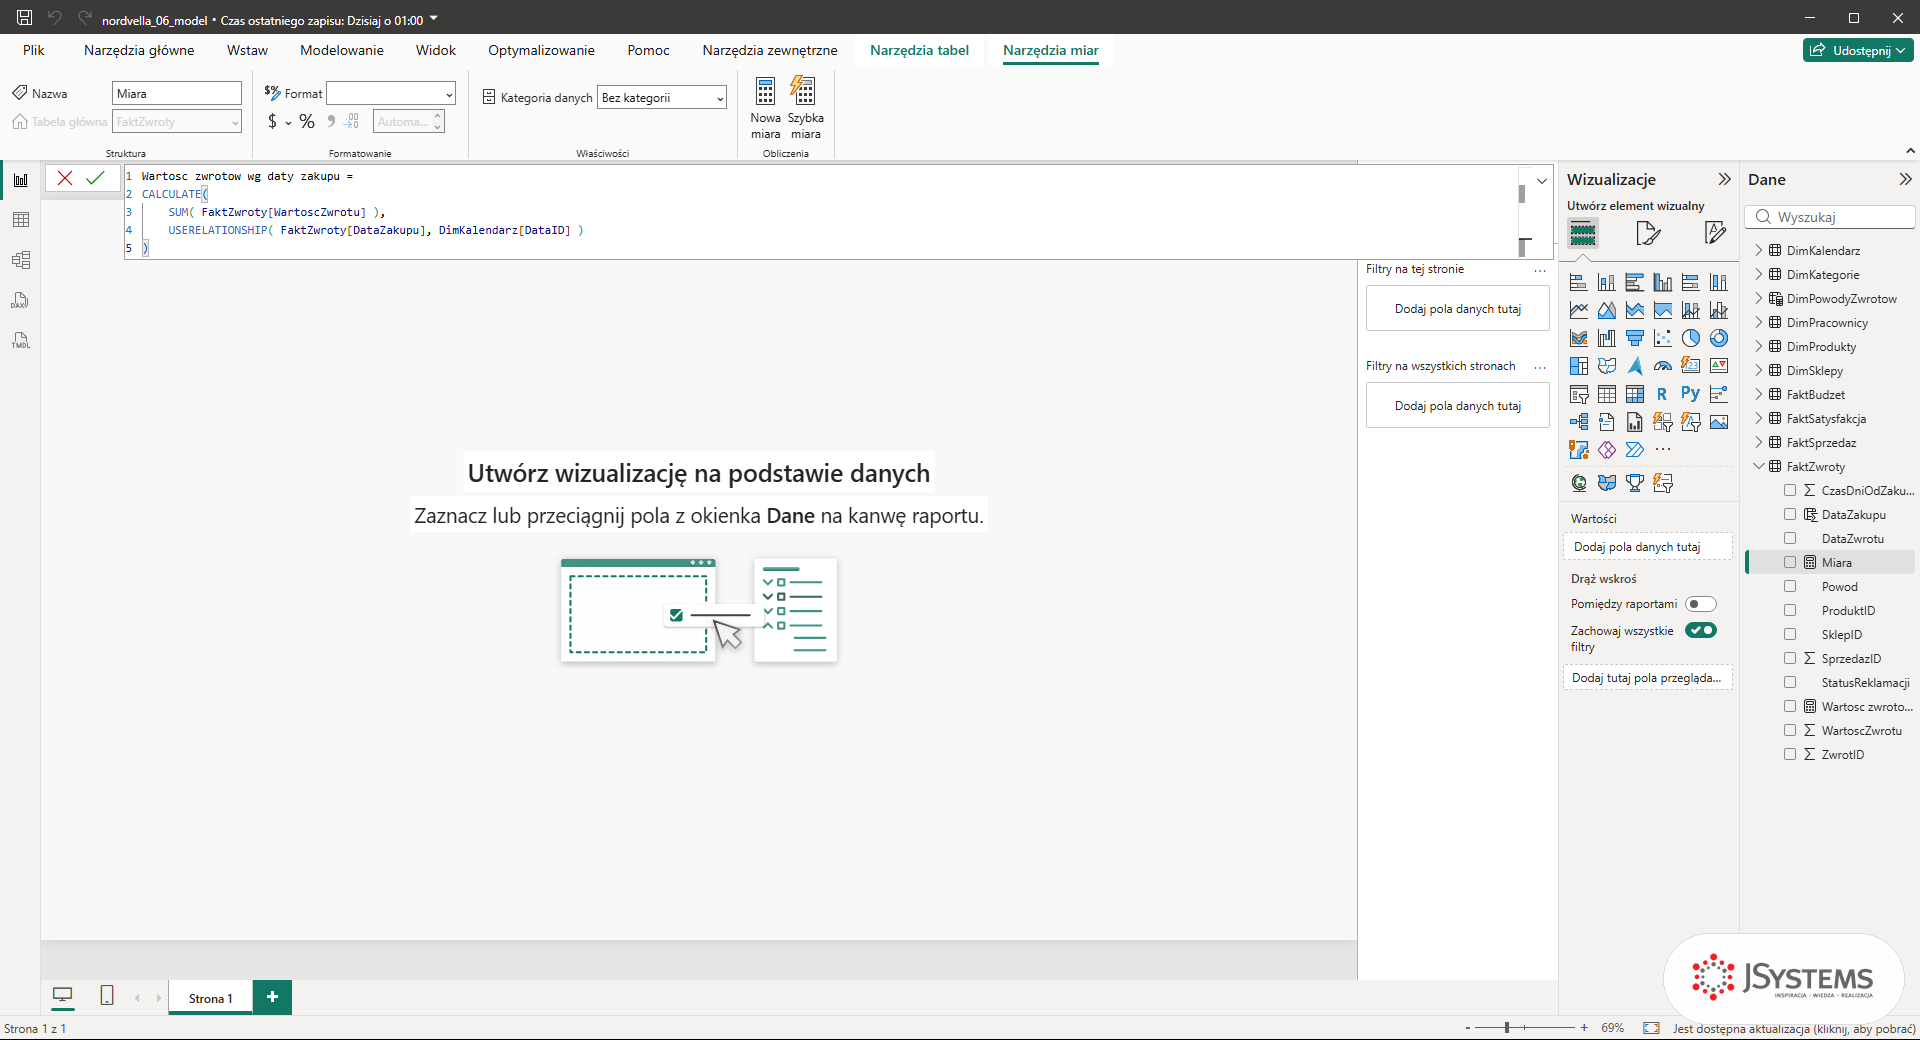Select the R script visual icon
1920x1040 pixels.
[x=1662, y=394]
